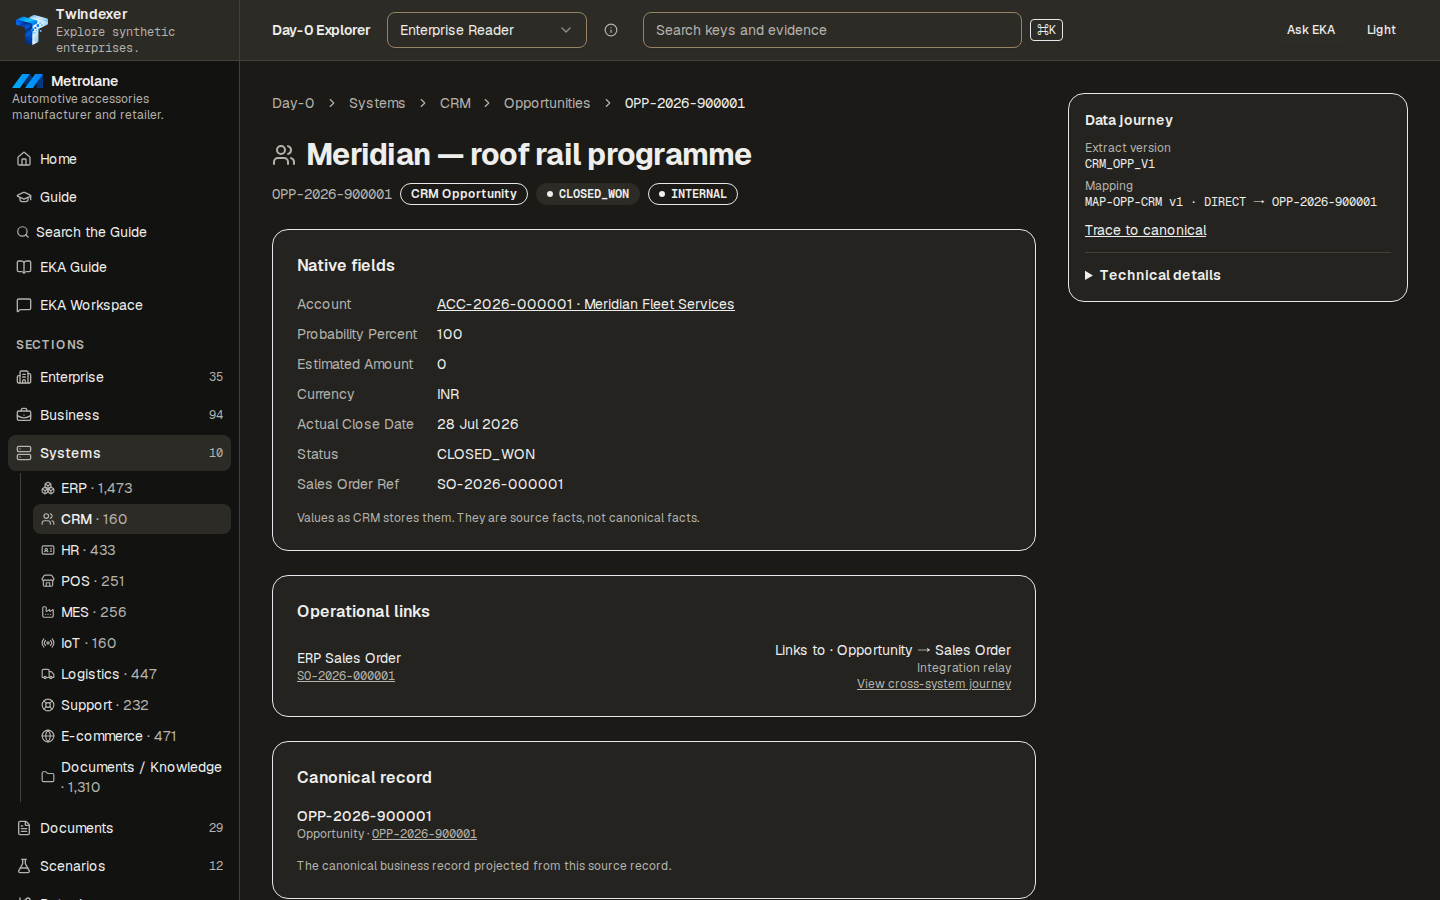Click the CLOSED_WON status badge
The image size is (1440, 900).
[x=588, y=194]
